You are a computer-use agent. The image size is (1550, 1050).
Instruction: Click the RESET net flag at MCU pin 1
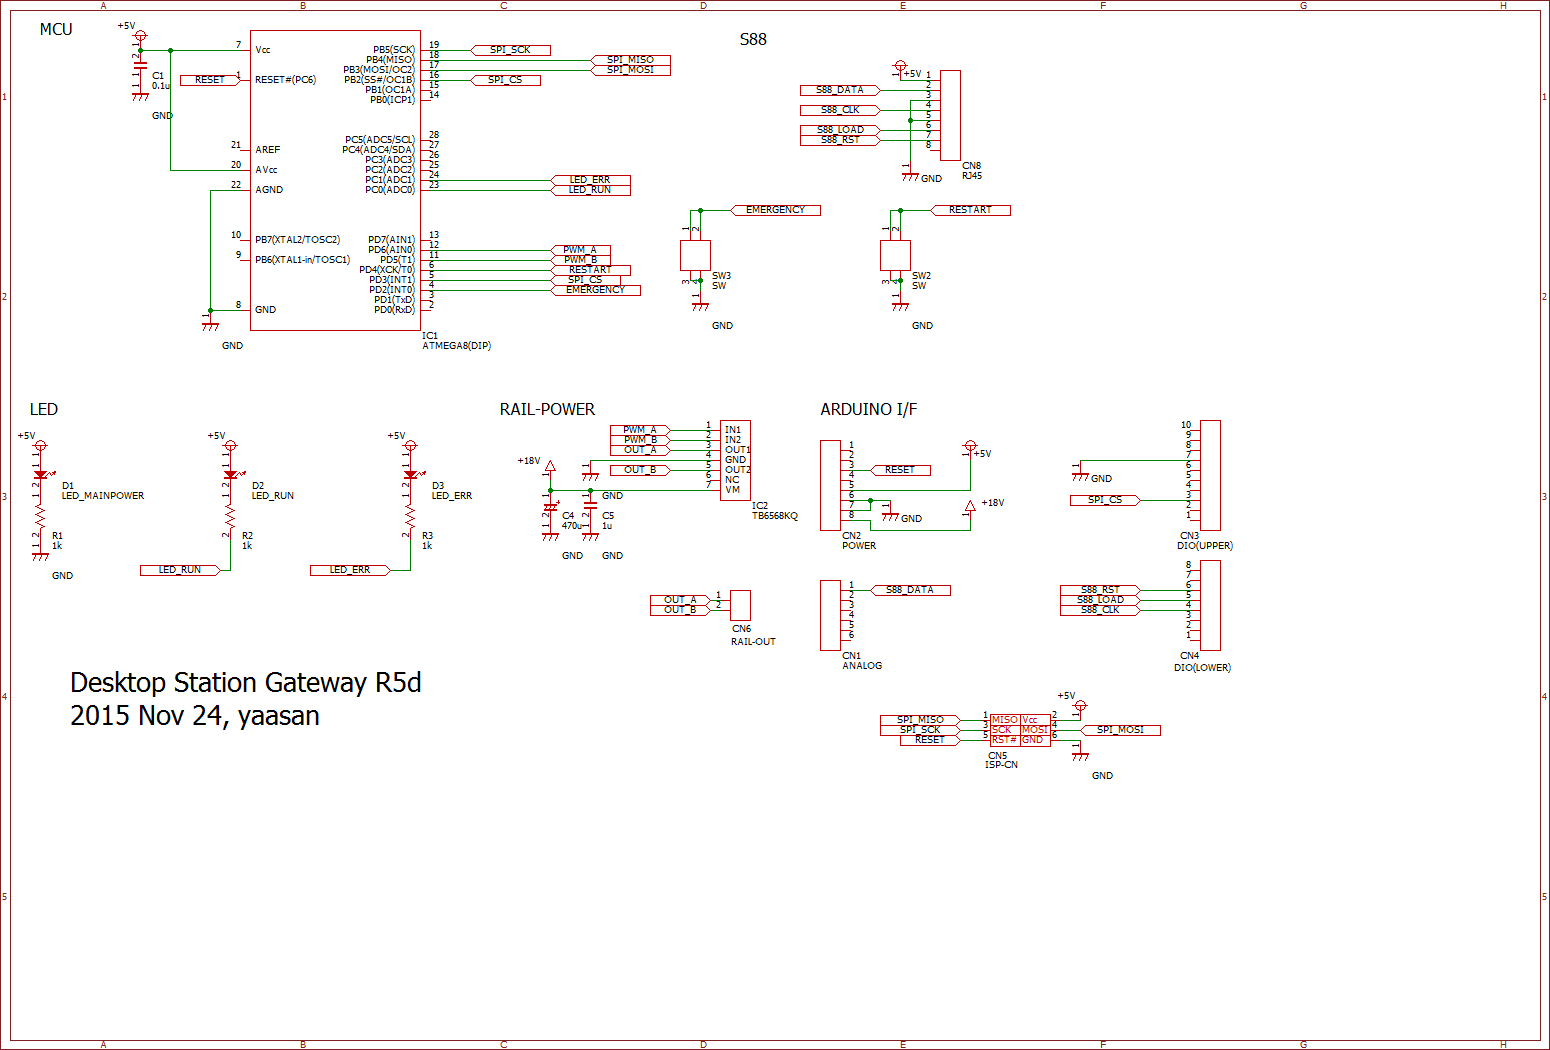click(210, 80)
